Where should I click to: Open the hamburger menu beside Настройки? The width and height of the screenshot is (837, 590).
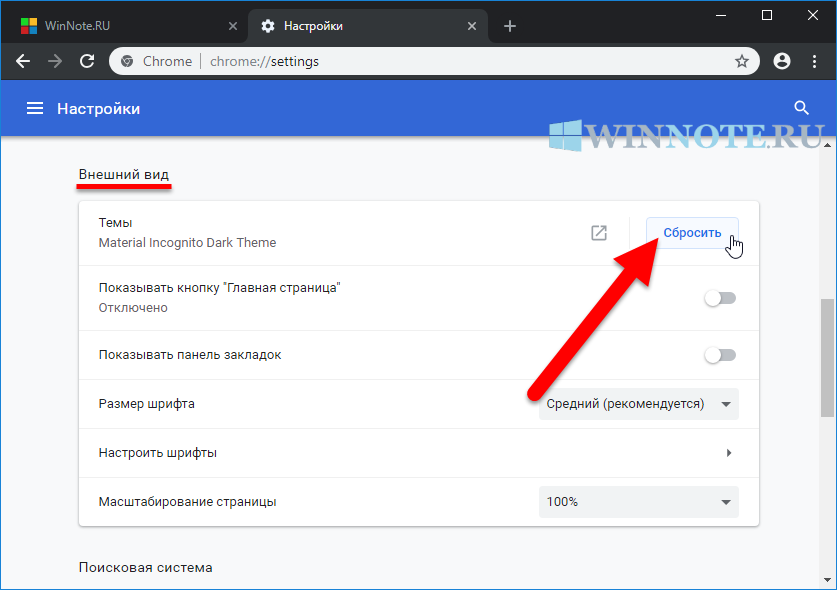(x=35, y=109)
